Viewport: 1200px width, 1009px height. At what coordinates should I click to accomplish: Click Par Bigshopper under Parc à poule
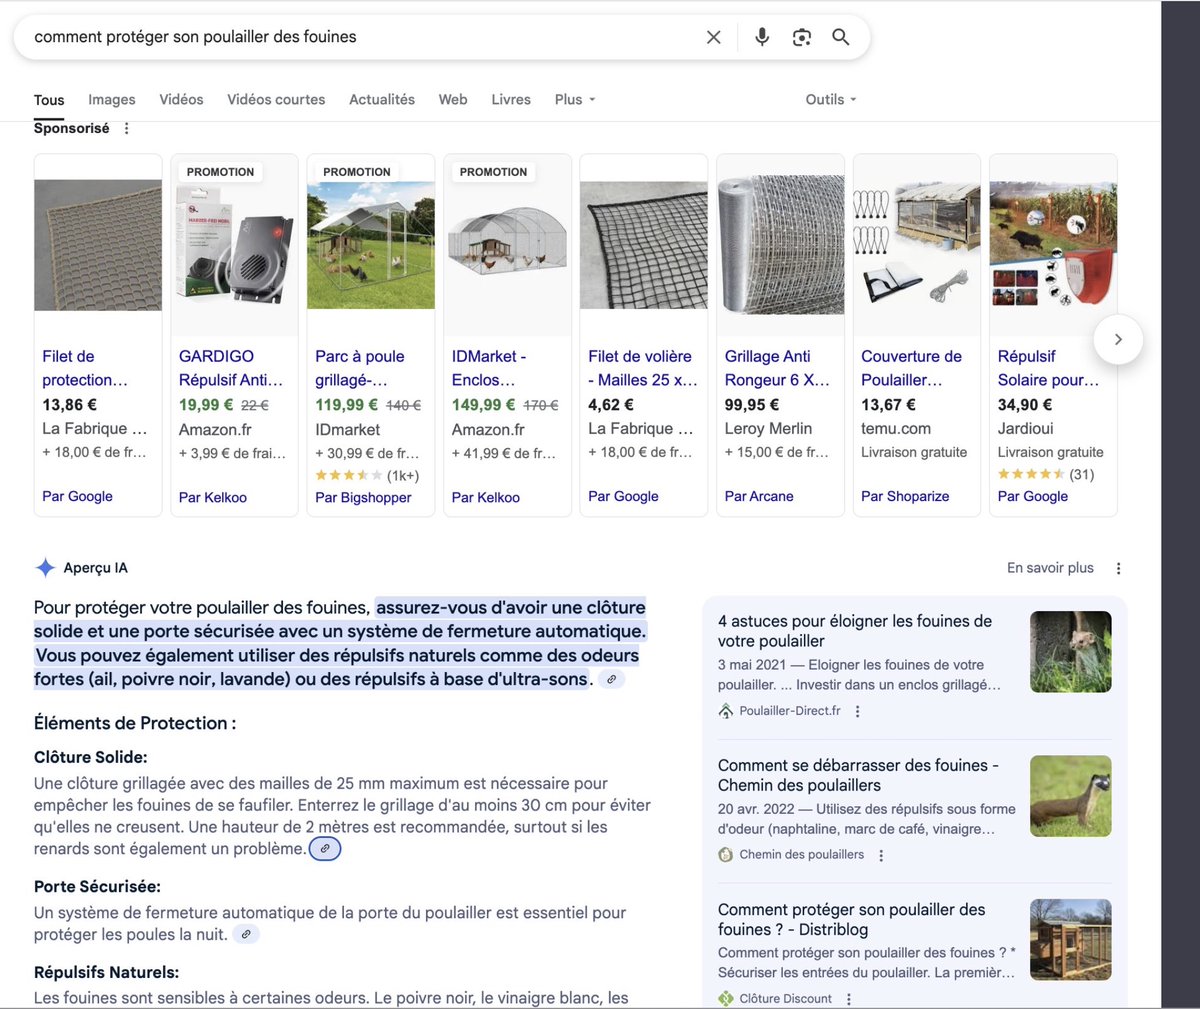pos(363,497)
